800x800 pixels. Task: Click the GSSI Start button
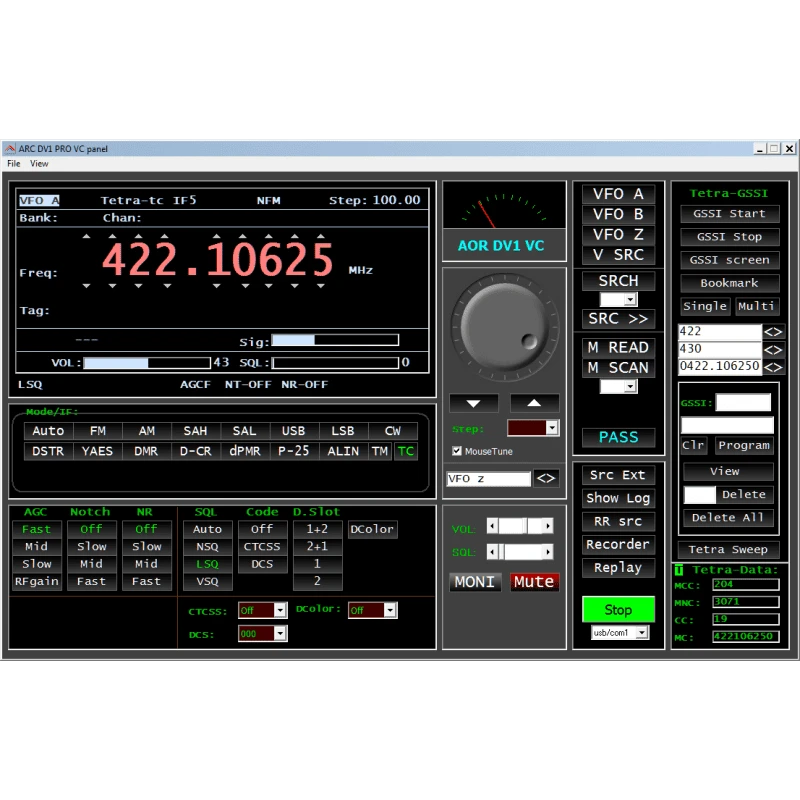point(729,214)
